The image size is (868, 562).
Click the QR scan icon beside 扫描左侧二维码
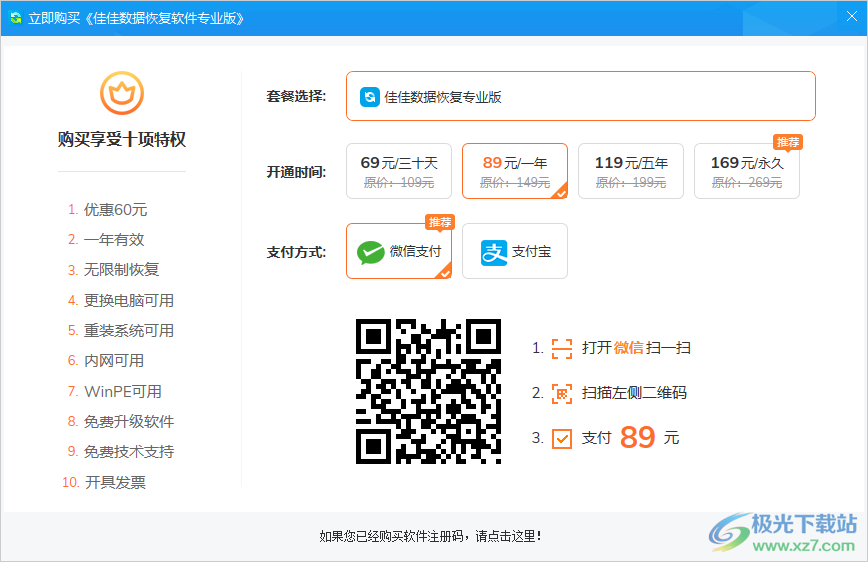pyautogui.click(x=562, y=394)
